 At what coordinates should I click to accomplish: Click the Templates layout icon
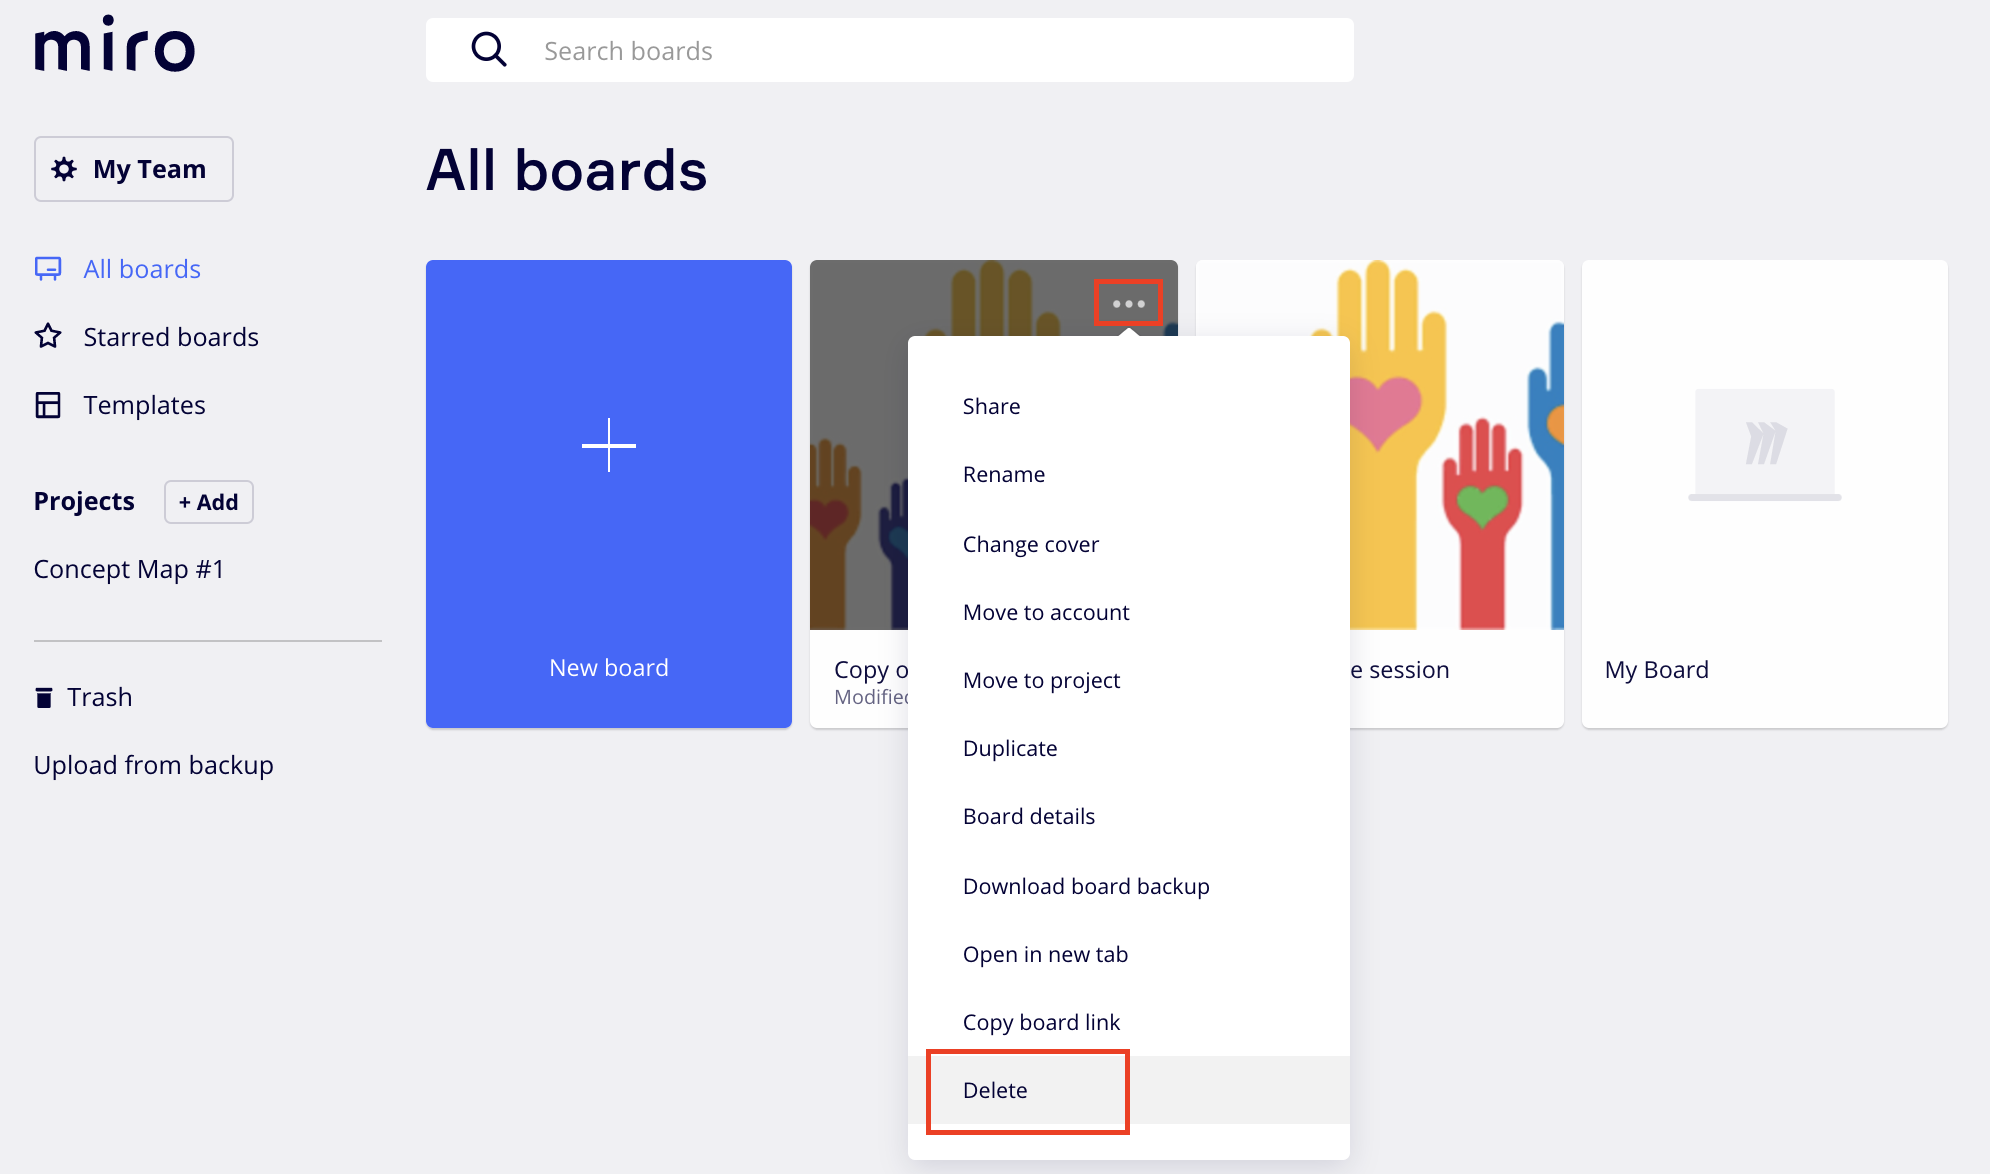(x=48, y=405)
